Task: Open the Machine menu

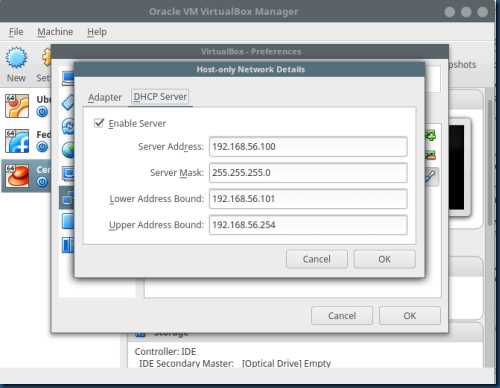Action: click(55, 32)
